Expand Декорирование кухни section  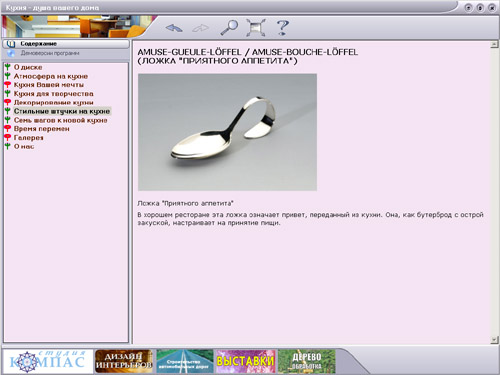53,102
